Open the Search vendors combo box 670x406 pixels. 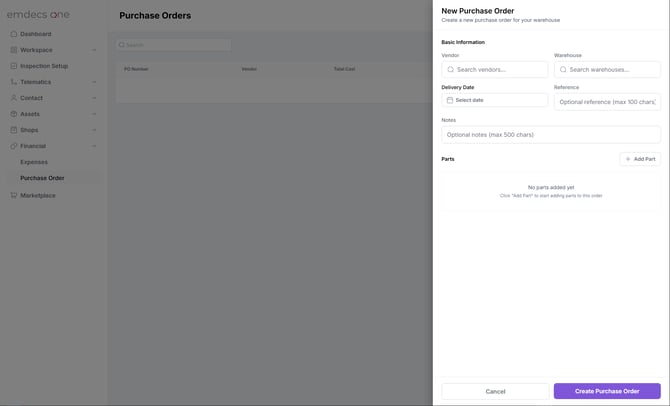pyautogui.click(x=494, y=69)
